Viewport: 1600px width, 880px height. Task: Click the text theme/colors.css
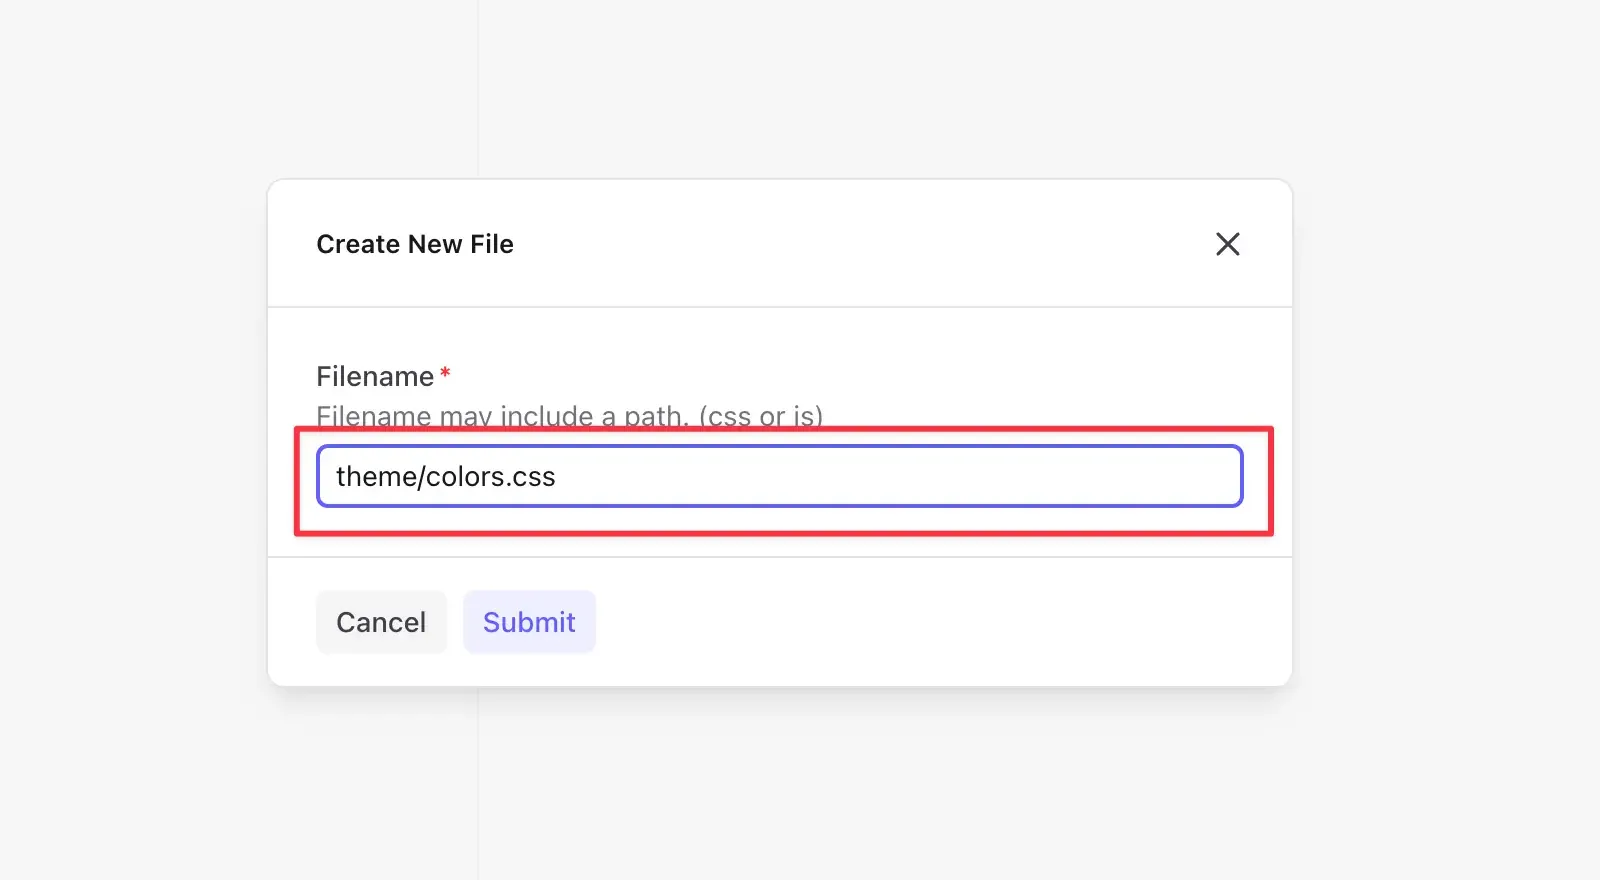pos(446,476)
